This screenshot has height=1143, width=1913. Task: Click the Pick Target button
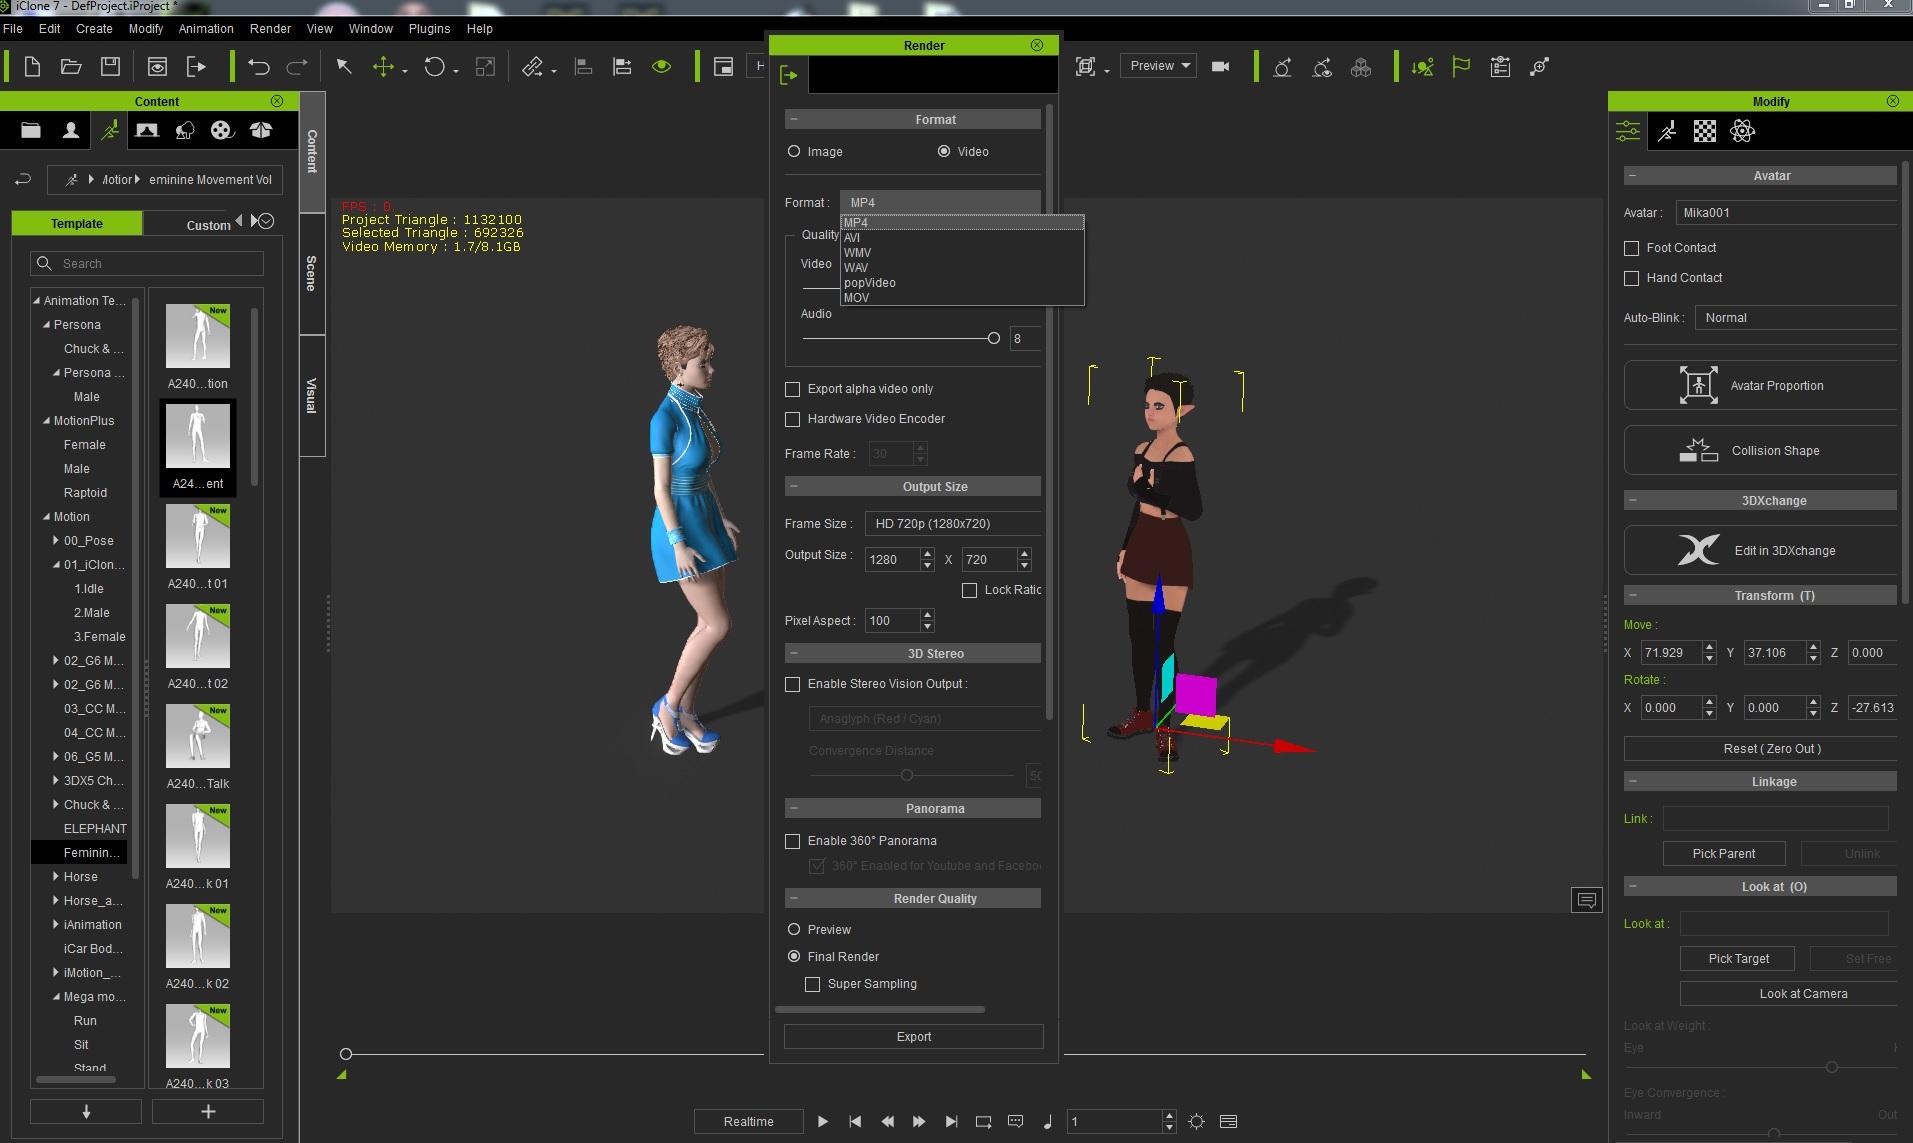click(1738, 958)
